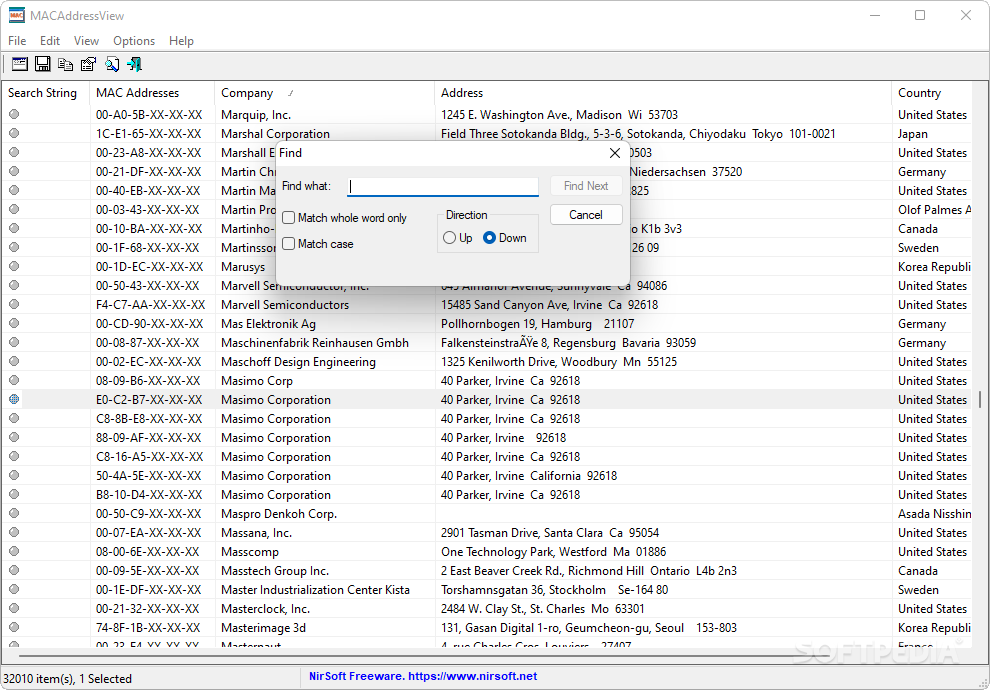Sort by the Search String column header
This screenshot has width=990, height=690.
click(x=45, y=93)
